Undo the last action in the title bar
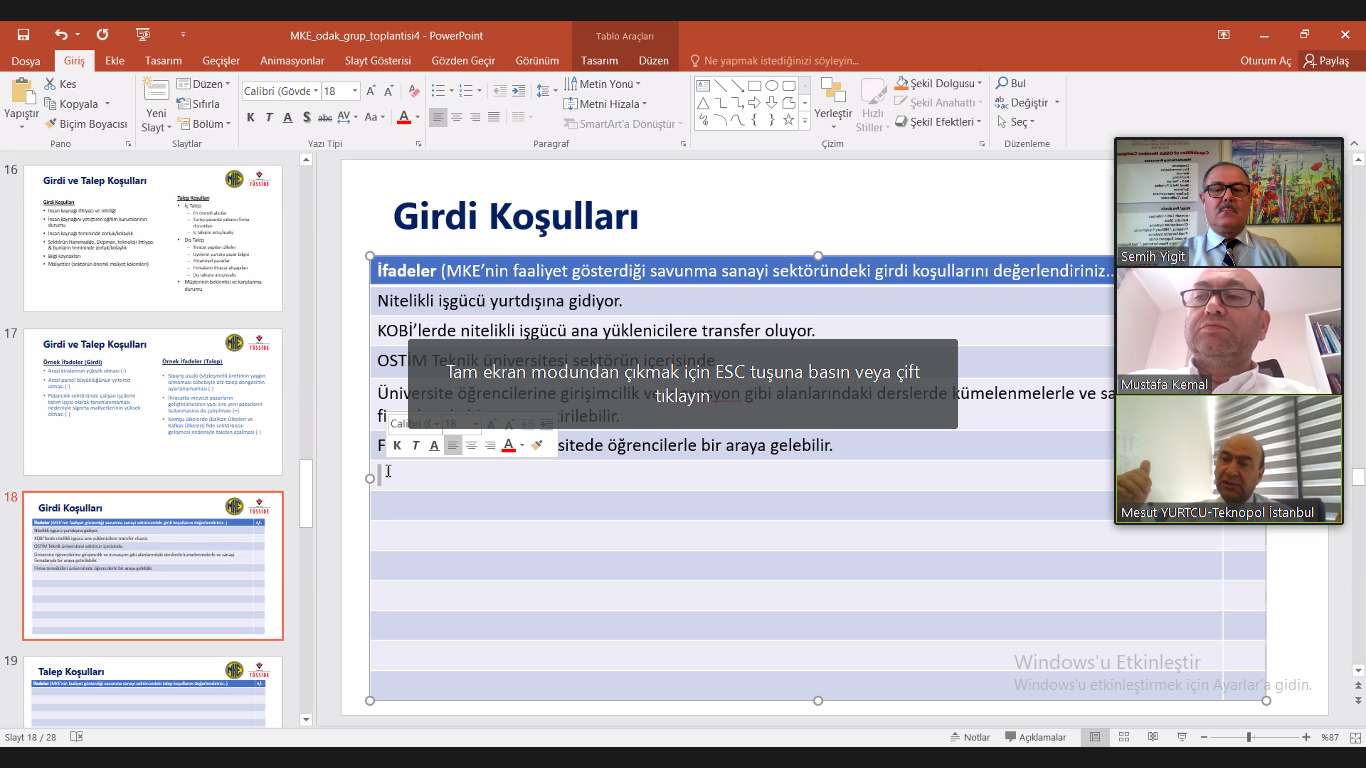This screenshot has width=1366, height=768. 62,35
